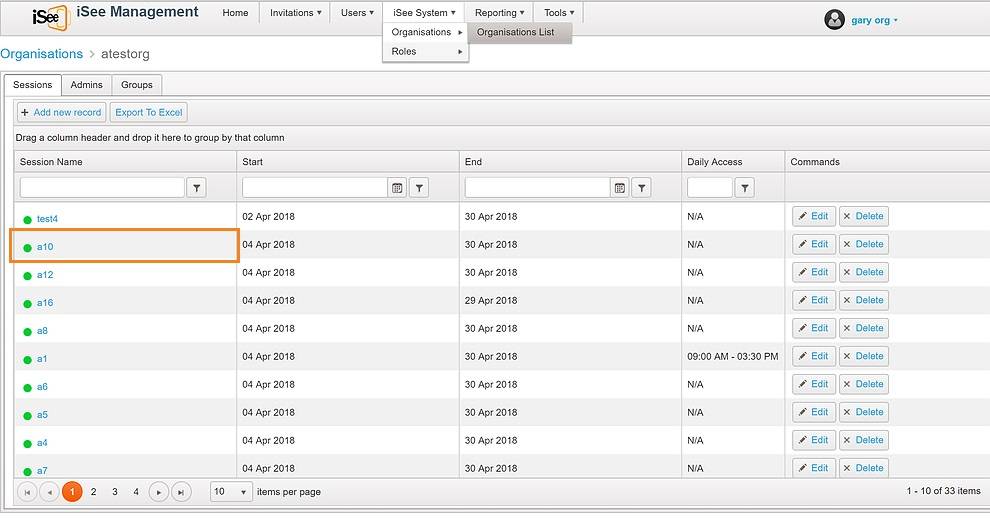
Task: Switch to the Groups tab
Action: point(137,85)
